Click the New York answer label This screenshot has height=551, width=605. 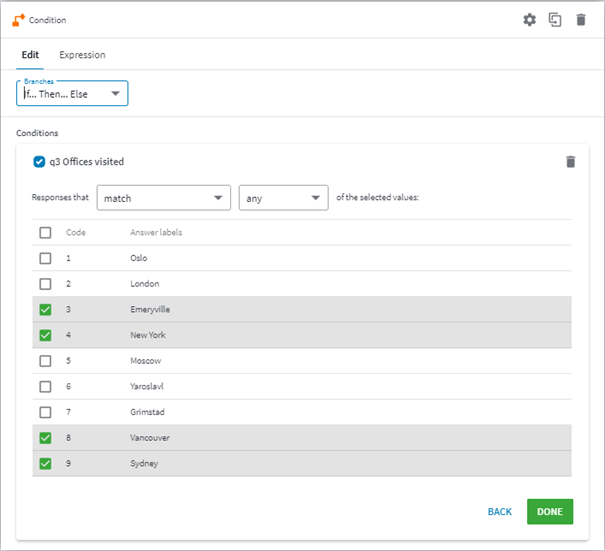[x=148, y=335]
